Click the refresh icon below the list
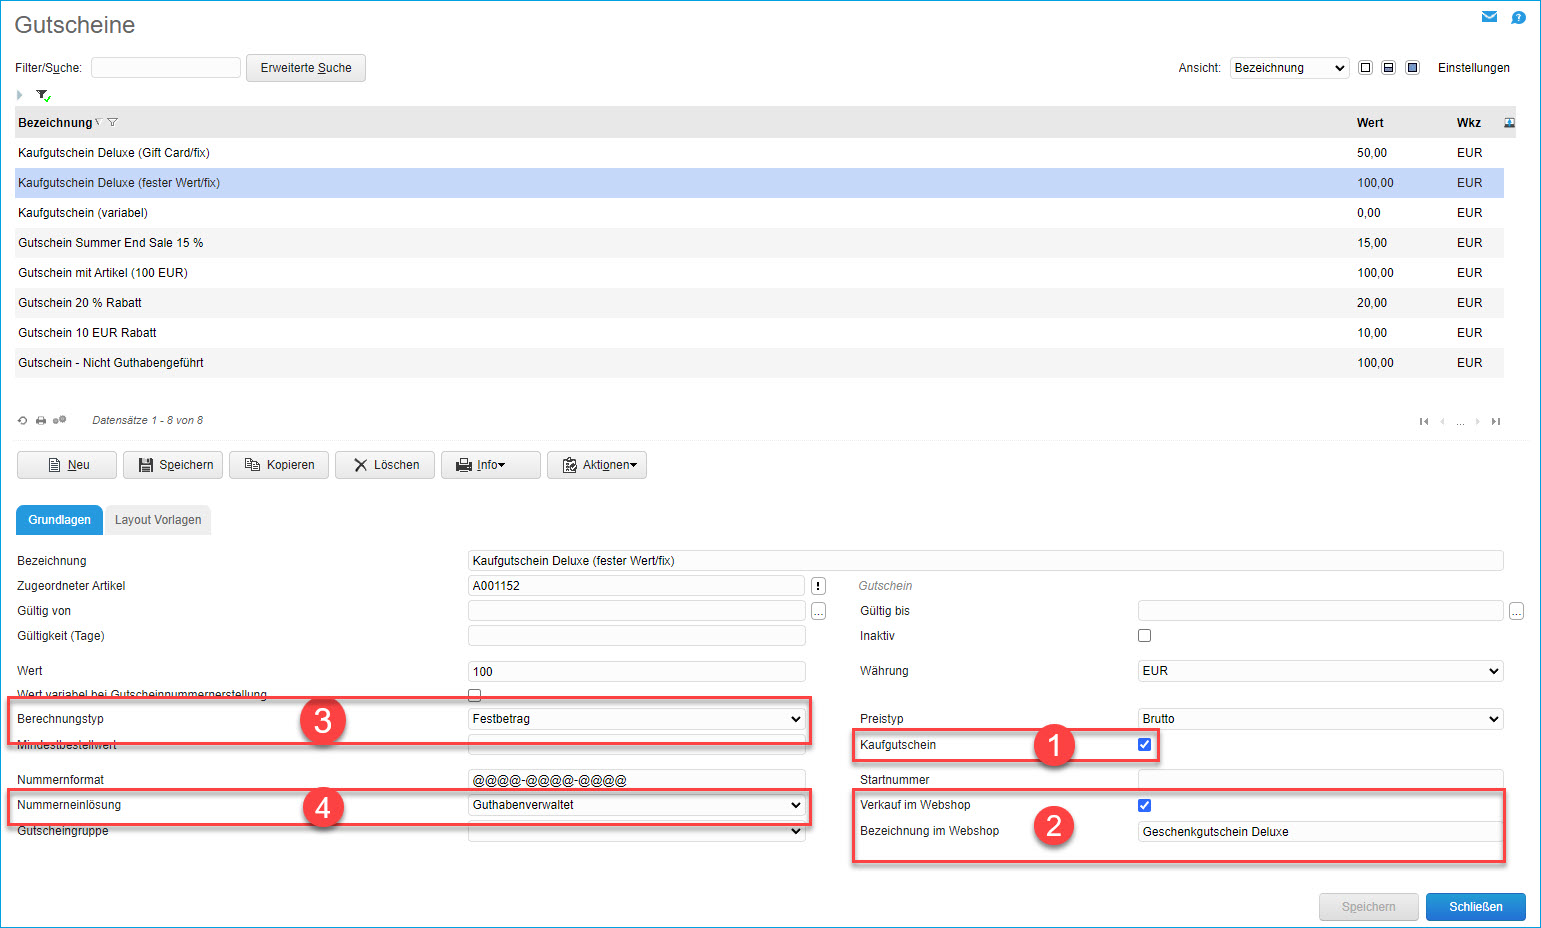Viewport: 1541px width, 928px height. pyautogui.click(x=23, y=421)
